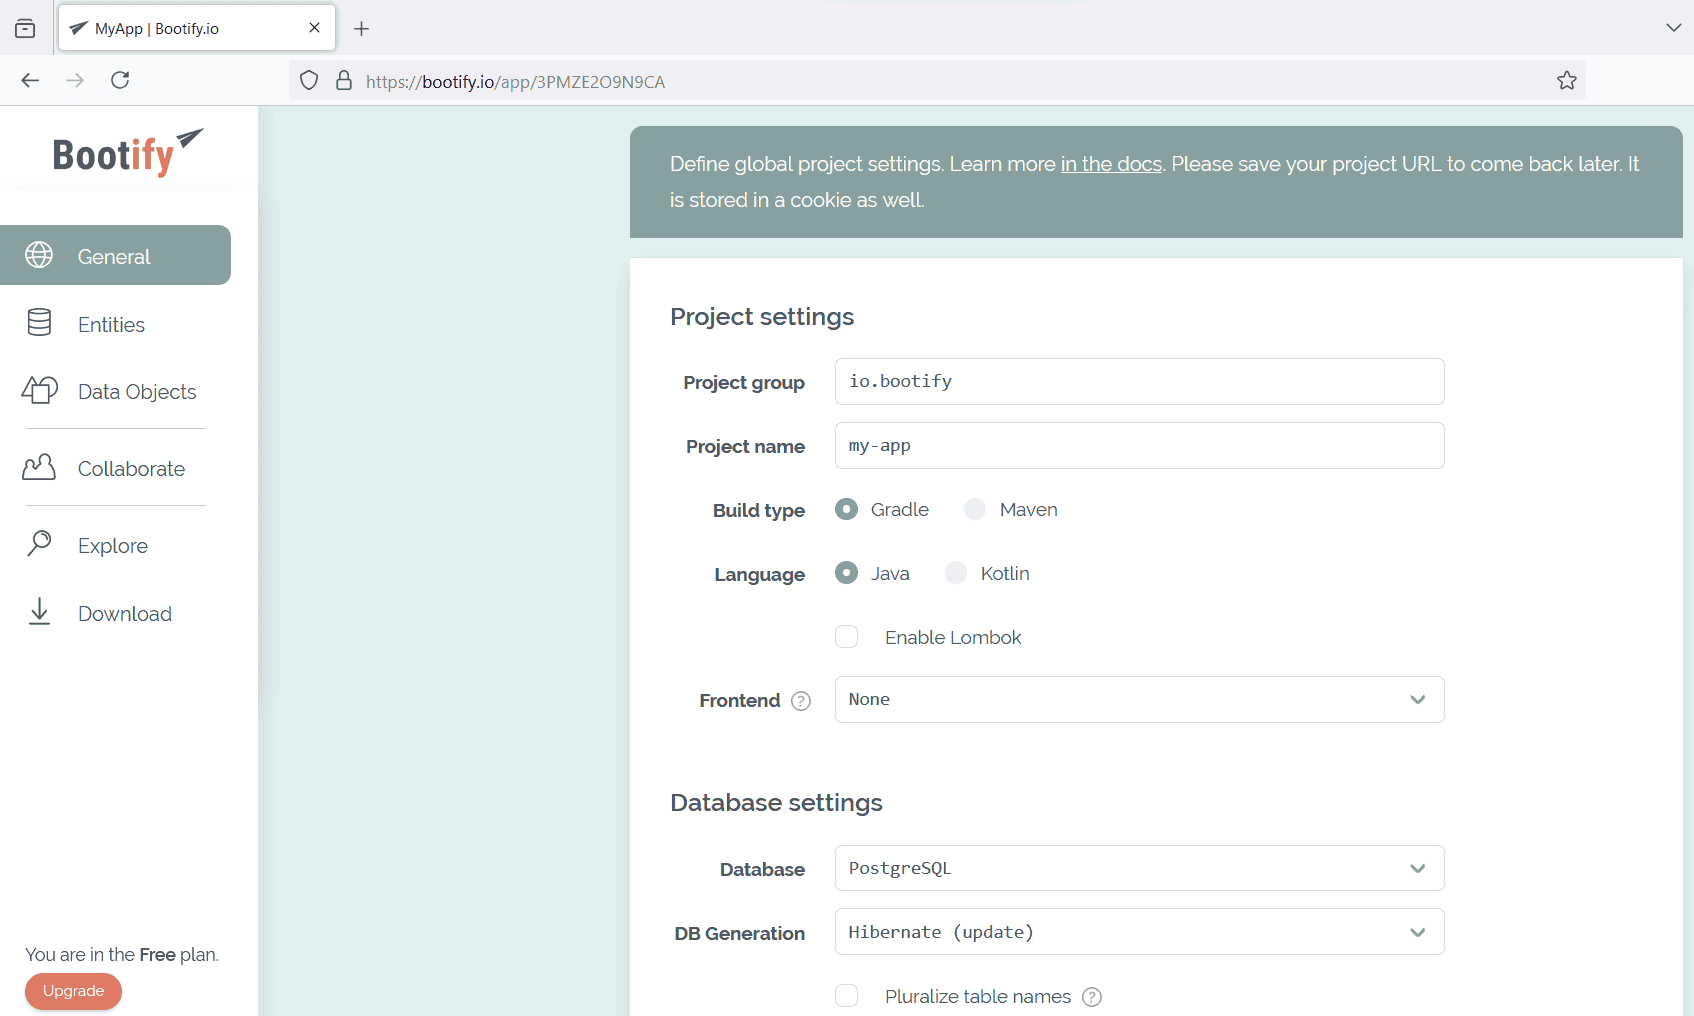Open the "in the docs" link

tap(1111, 164)
